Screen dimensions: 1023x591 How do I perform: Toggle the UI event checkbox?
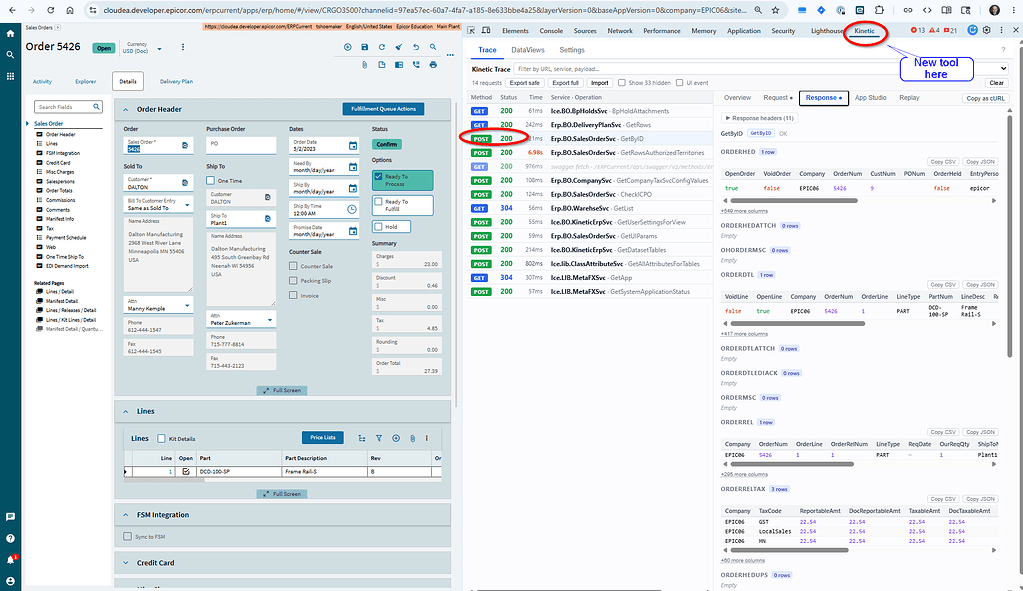[x=679, y=83]
